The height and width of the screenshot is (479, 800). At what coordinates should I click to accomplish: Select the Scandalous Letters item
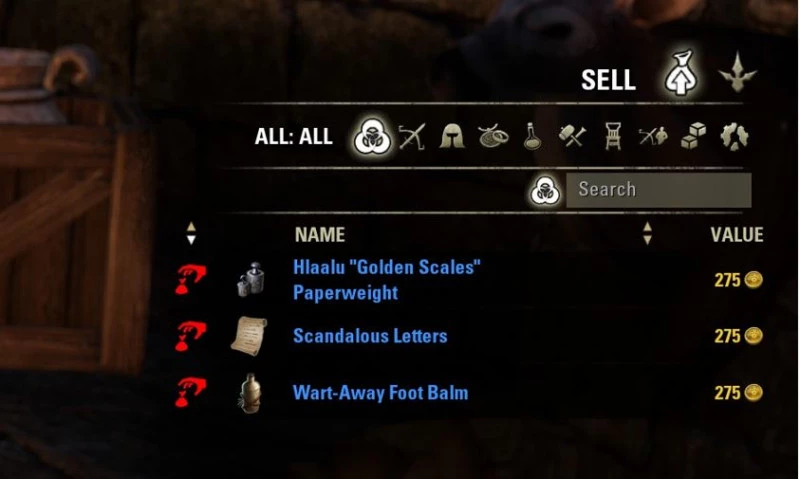point(370,336)
